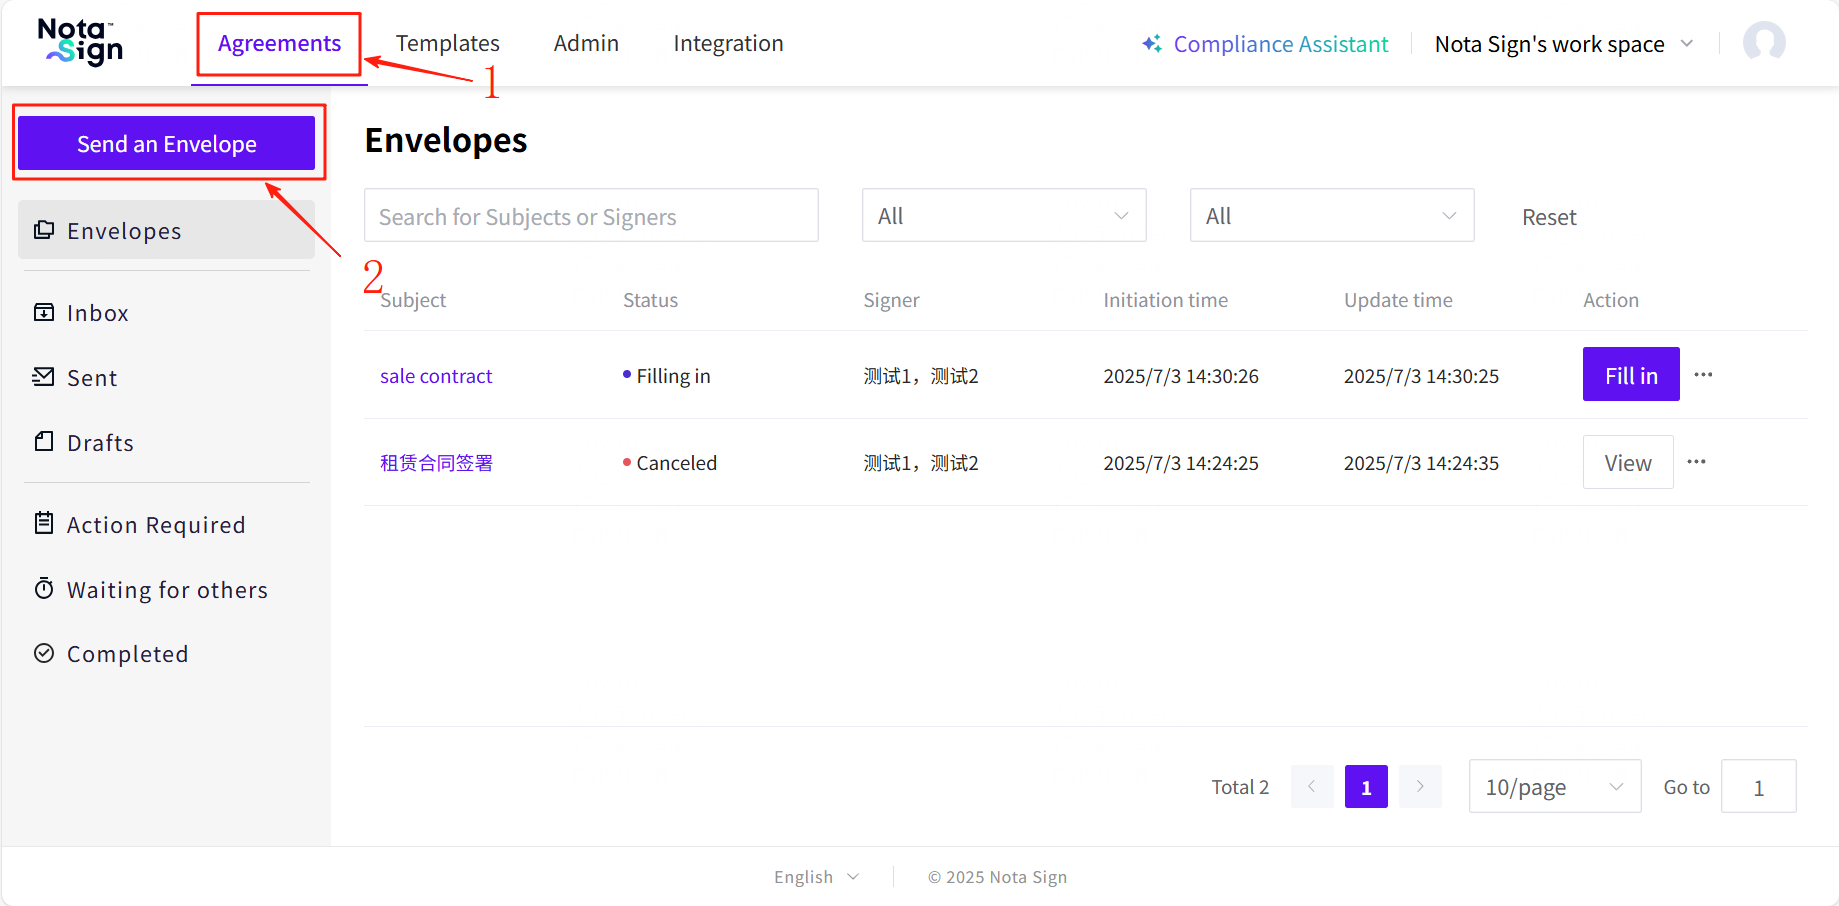Focus the Search for Subjects or Signers field

pyautogui.click(x=591, y=216)
